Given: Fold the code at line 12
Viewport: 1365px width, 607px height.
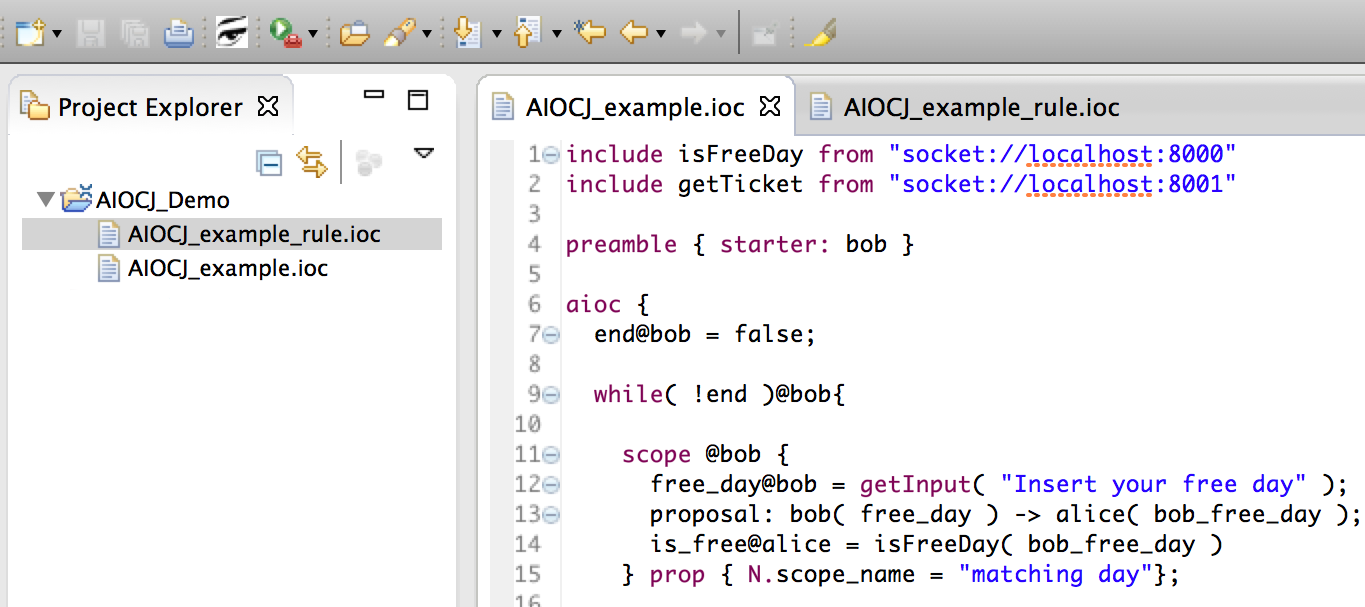Looking at the screenshot, I should tap(550, 484).
